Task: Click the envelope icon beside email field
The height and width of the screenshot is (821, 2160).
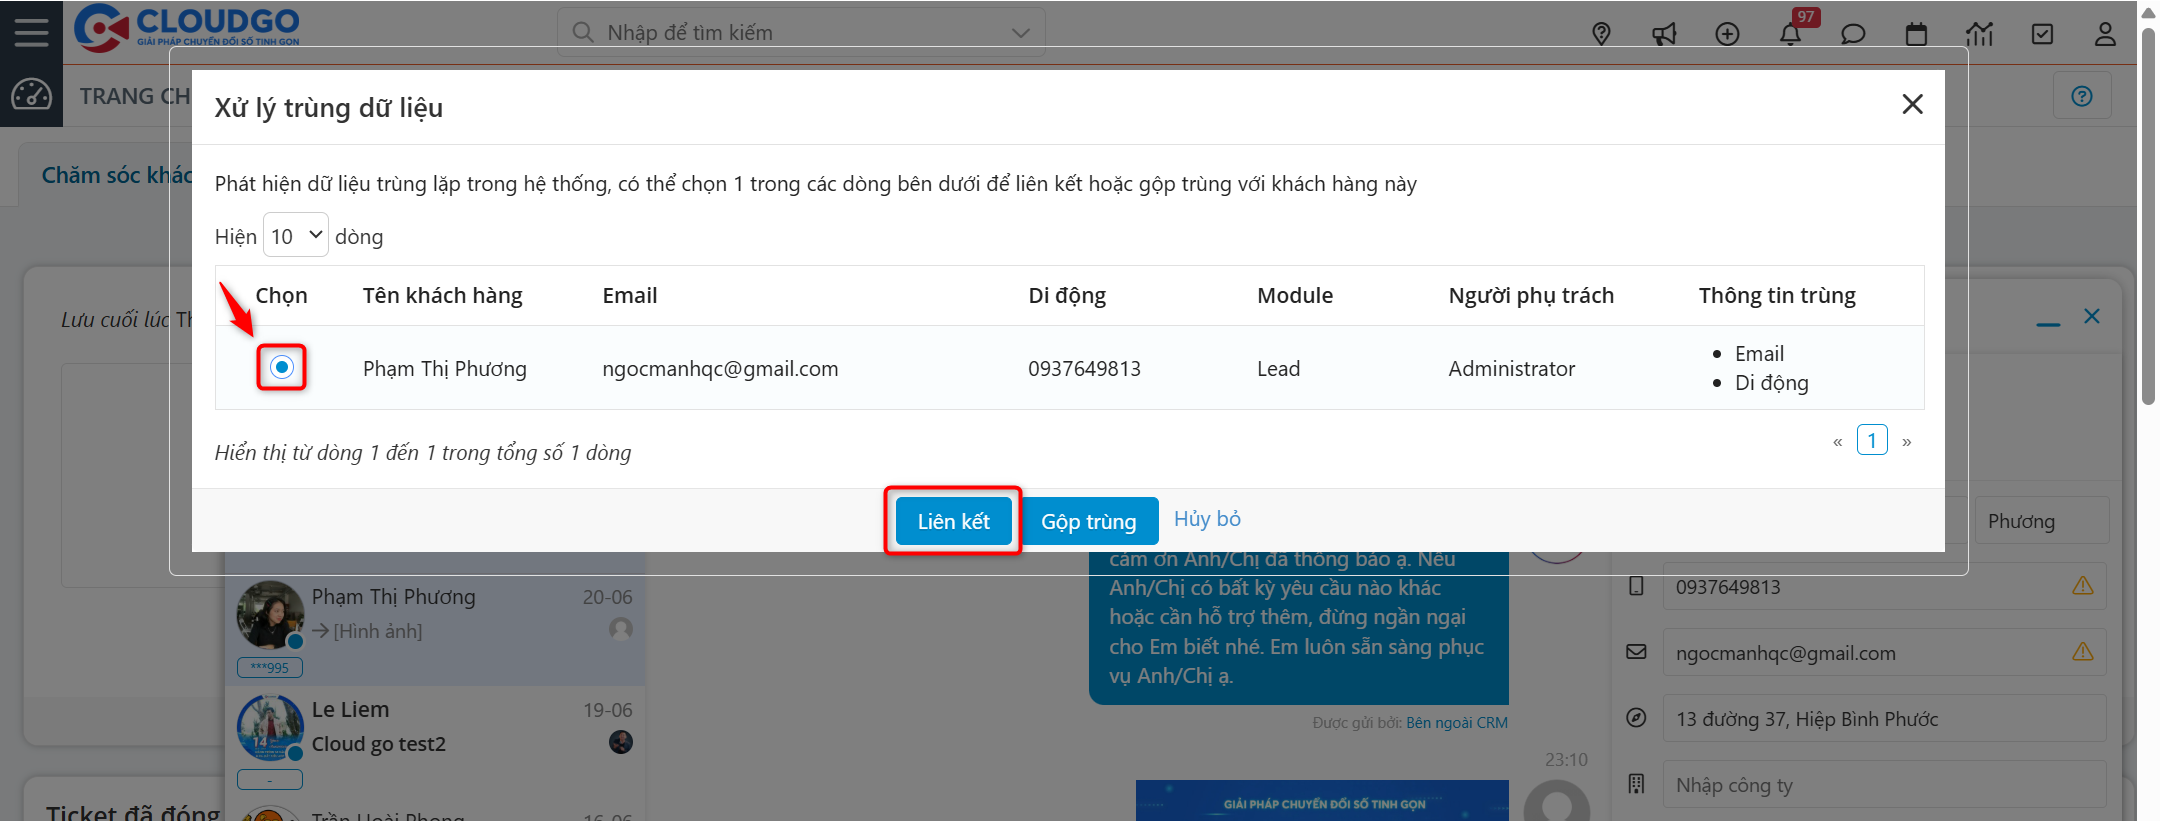Action: (x=1636, y=652)
